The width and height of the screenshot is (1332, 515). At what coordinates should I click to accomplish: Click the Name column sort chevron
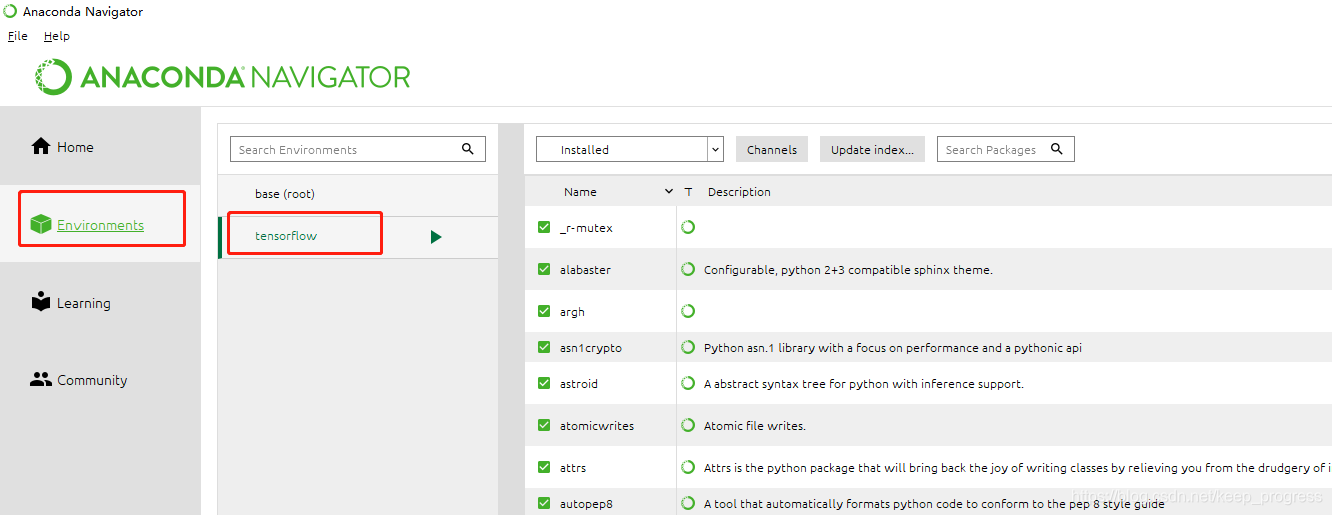pos(669,191)
